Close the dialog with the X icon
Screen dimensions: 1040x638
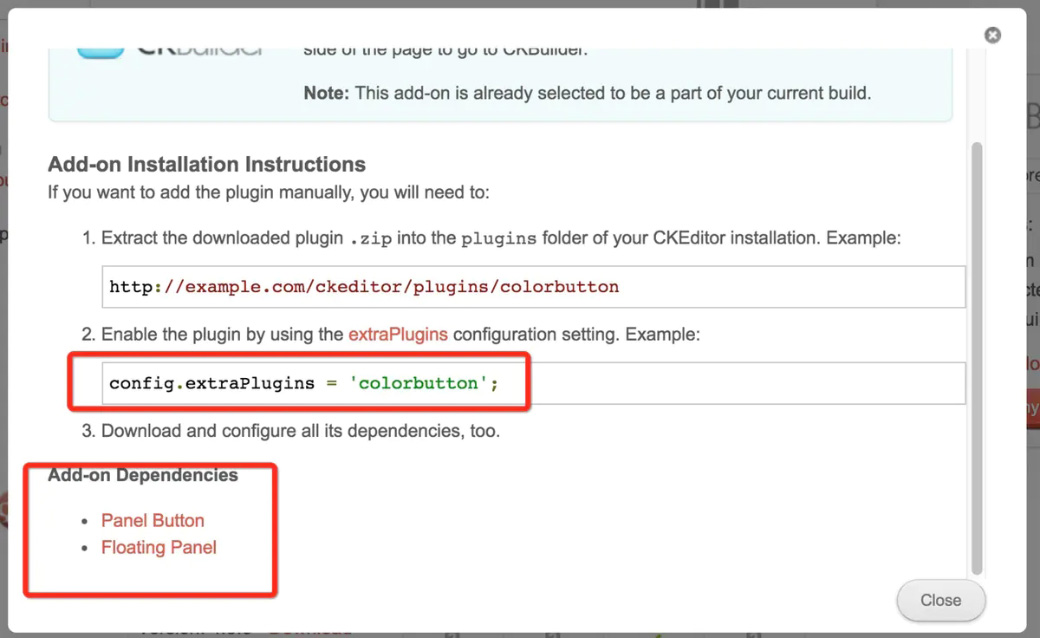tap(992, 35)
